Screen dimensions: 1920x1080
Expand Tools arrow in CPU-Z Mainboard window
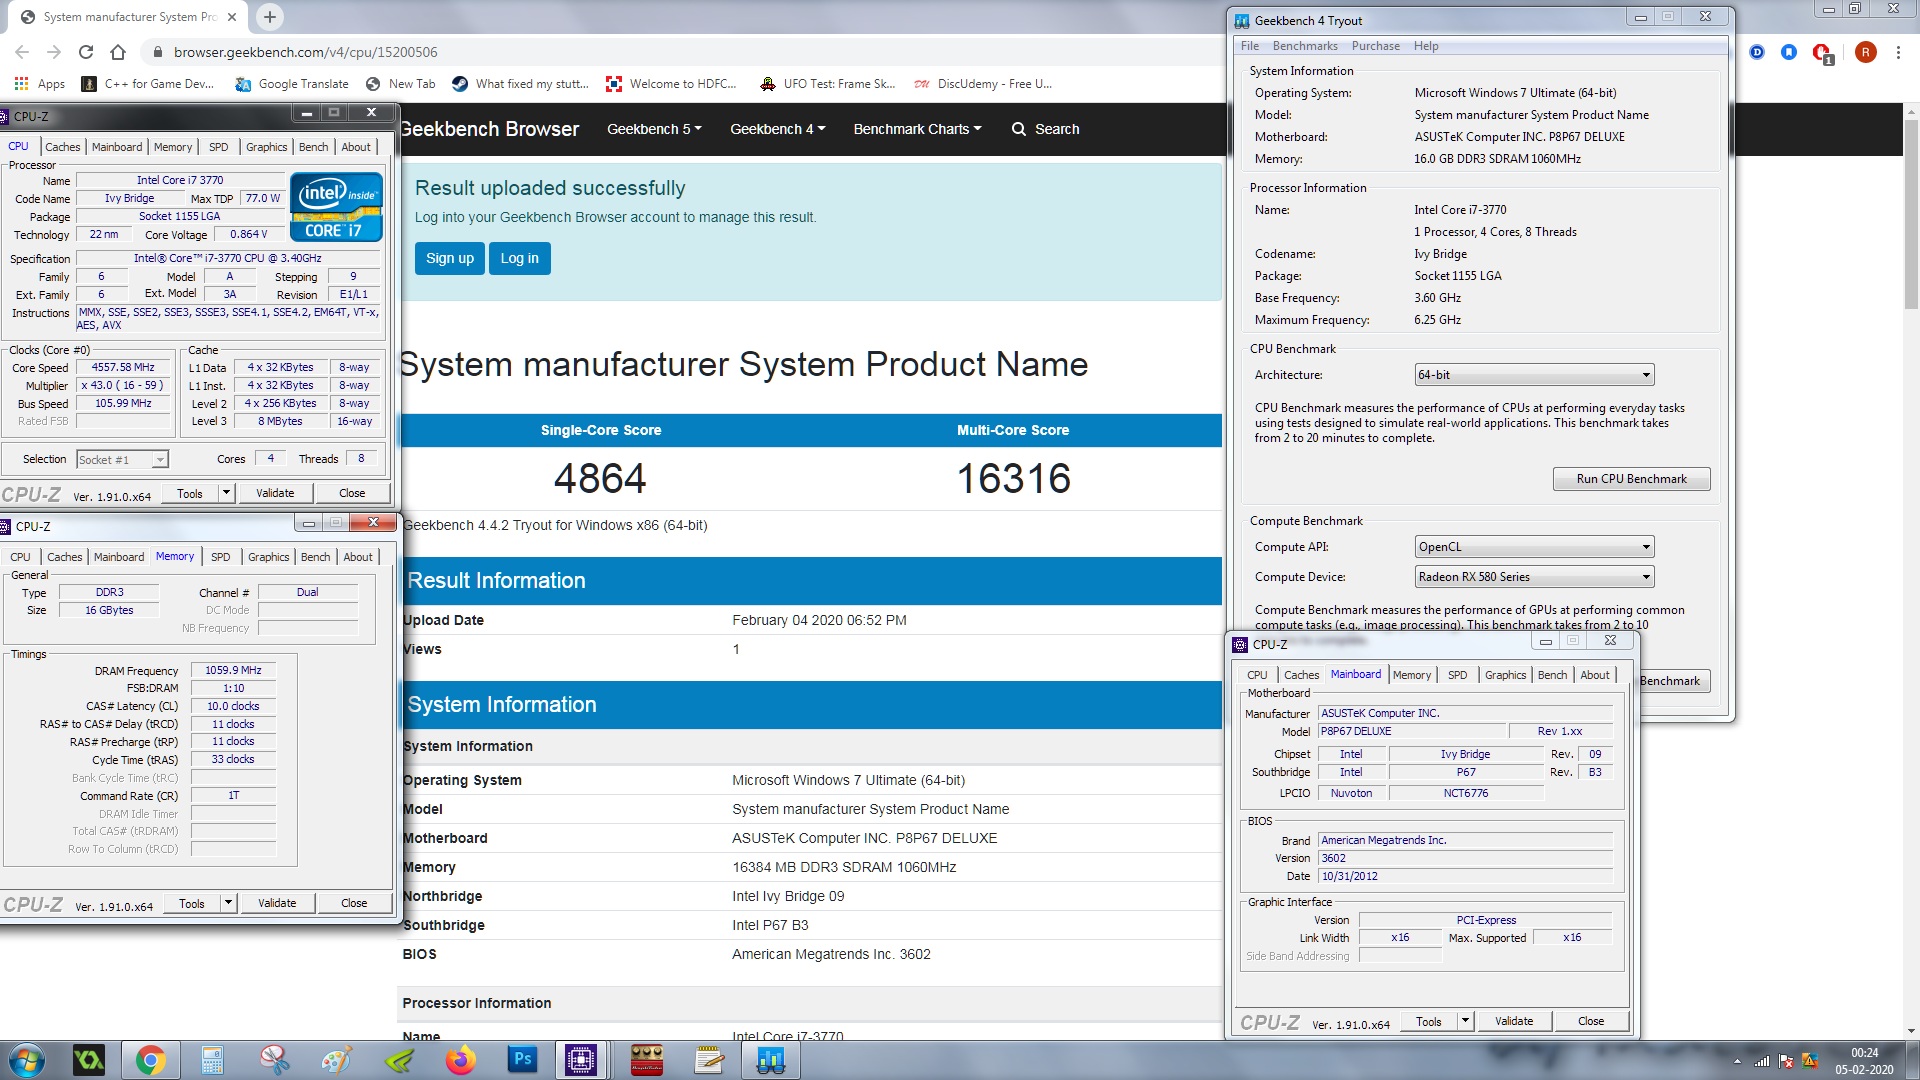coord(1465,1021)
